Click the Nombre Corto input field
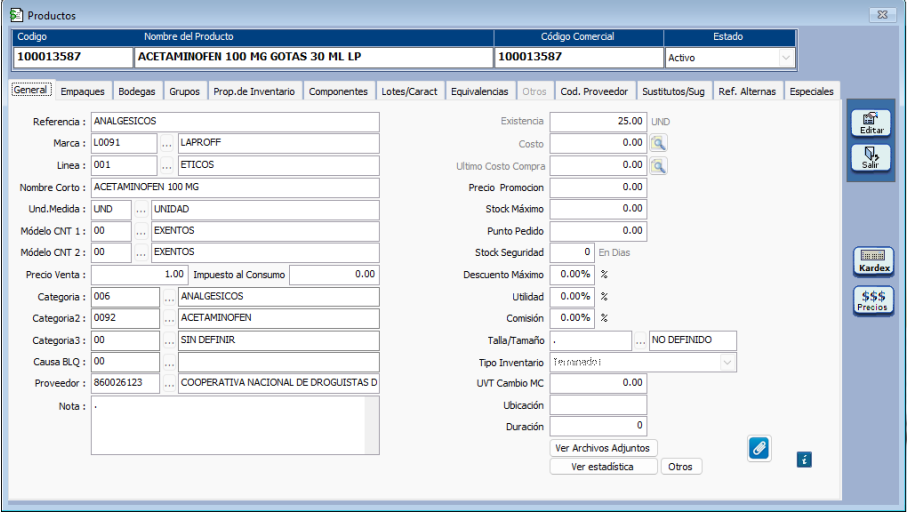Screen dimensions: 909x515 coord(235,187)
